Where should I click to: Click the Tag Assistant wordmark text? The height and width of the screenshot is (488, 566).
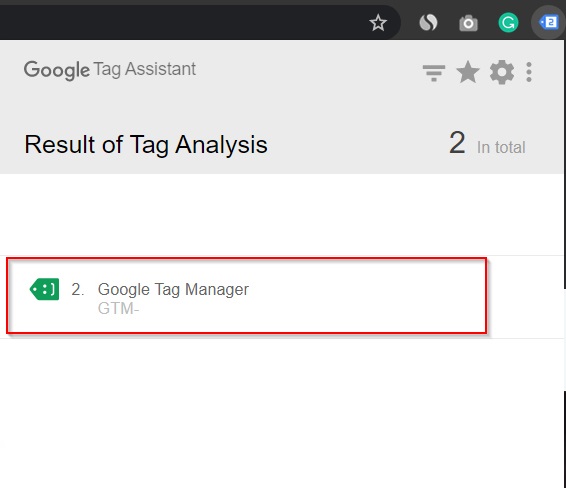tap(145, 69)
